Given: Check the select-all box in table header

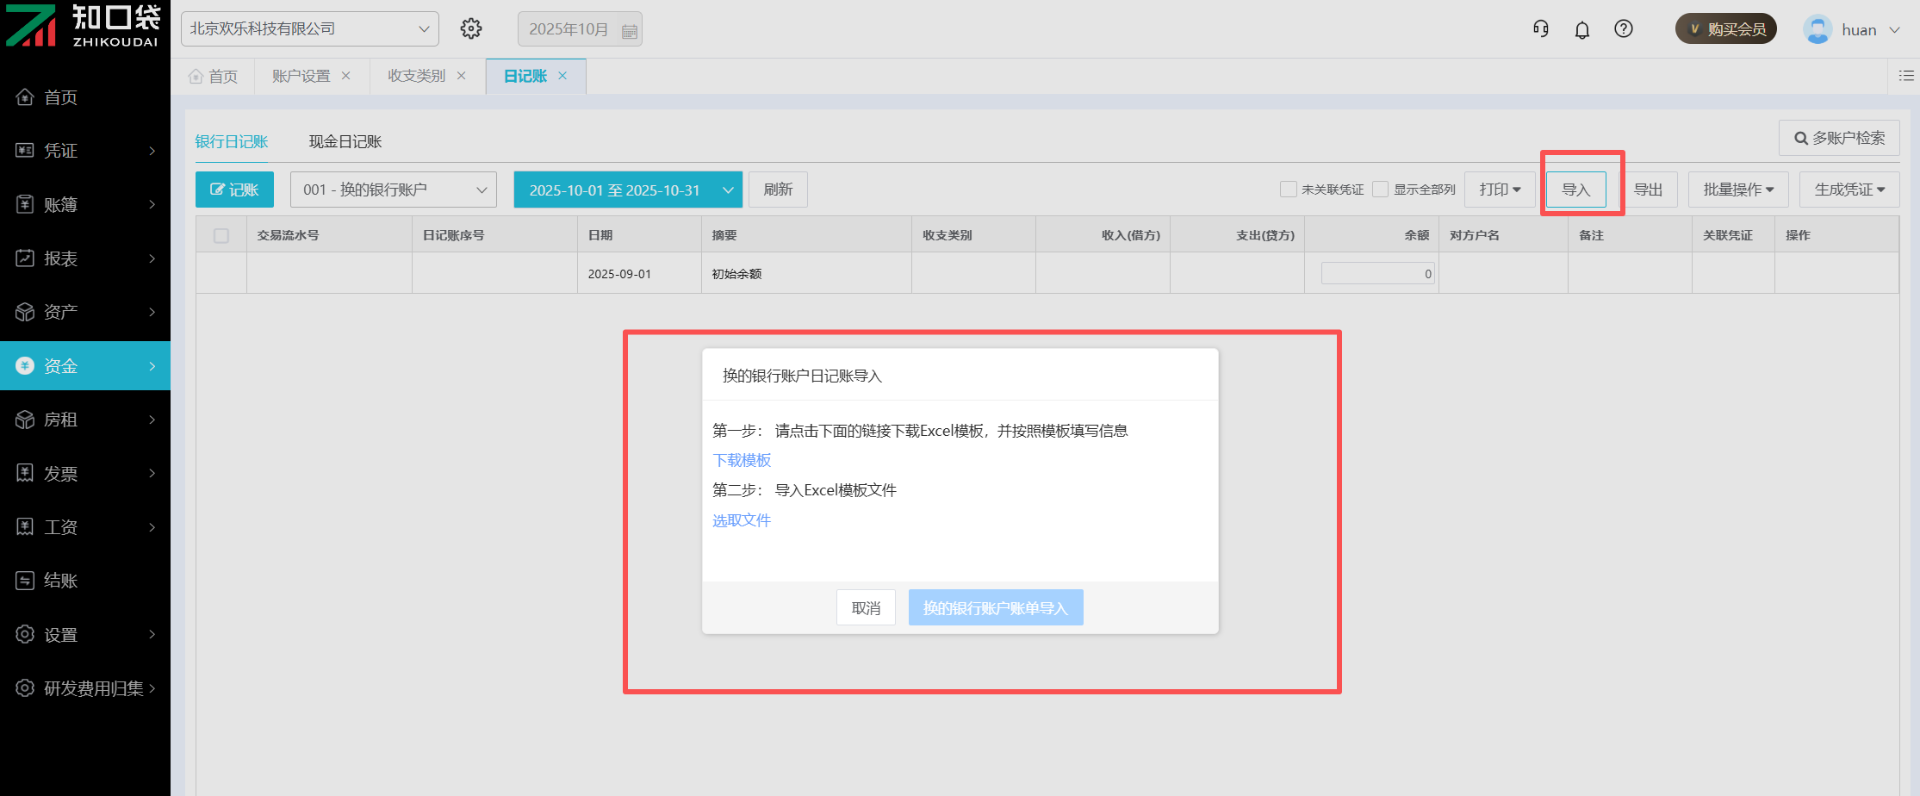Looking at the screenshot, I should [x=221, y=236].
